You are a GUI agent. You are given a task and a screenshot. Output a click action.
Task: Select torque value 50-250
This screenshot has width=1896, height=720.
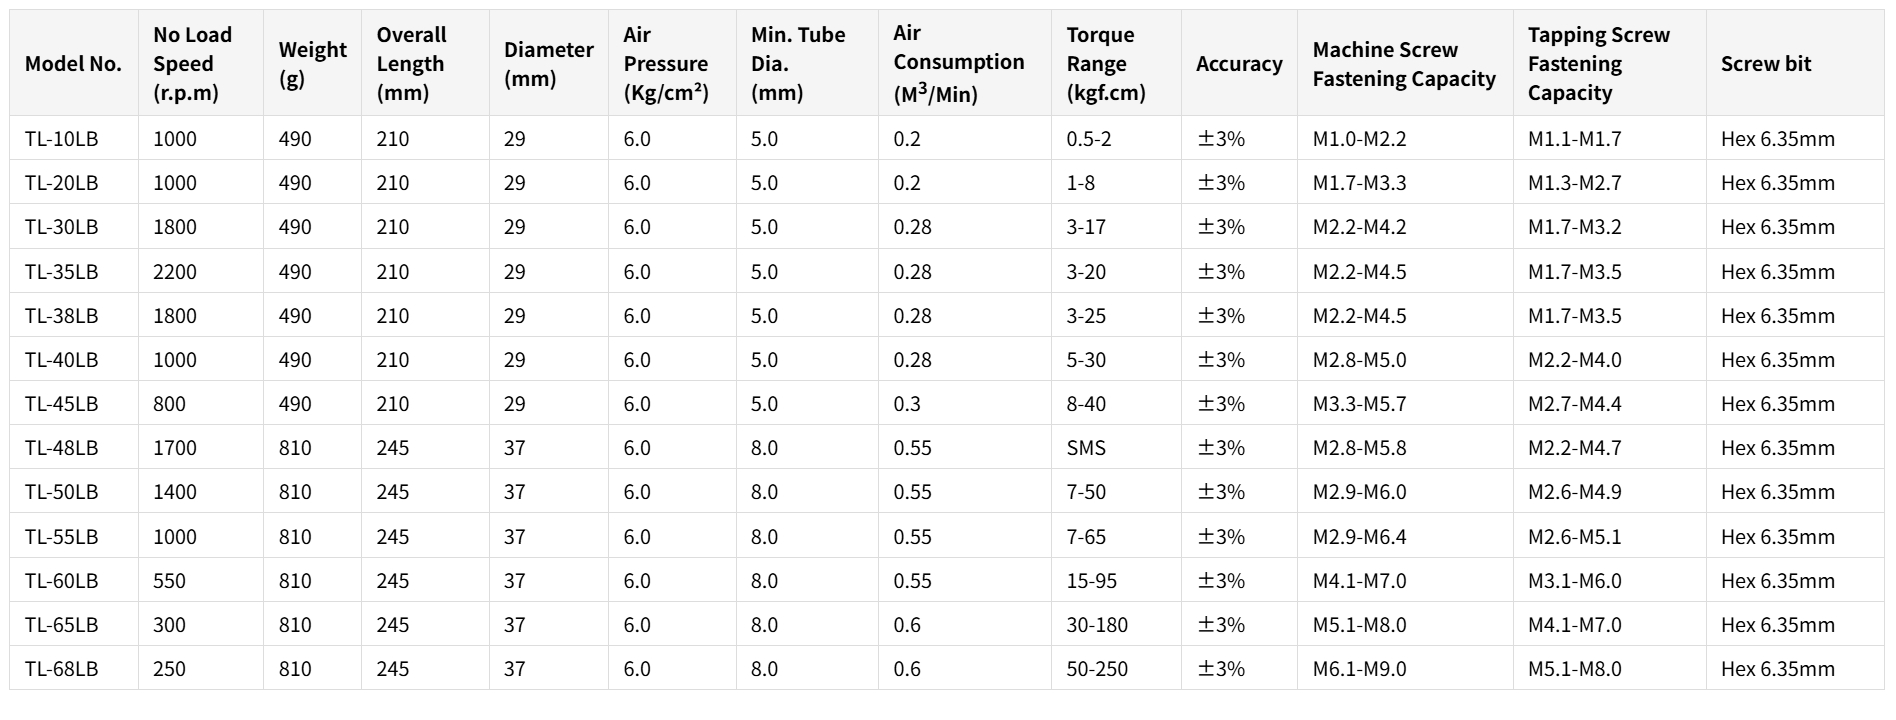(x=1097, y=669)
